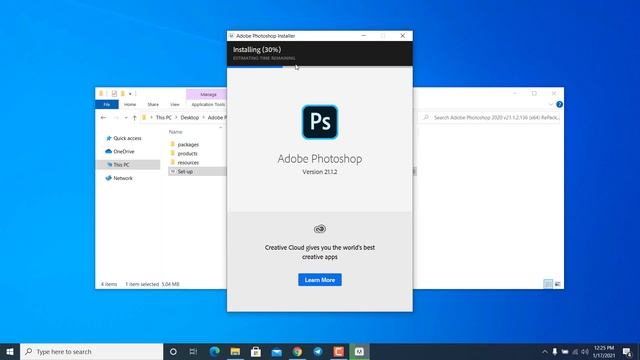
Task: Launch Microsoft Edge from taskbar
Action: [214, 352]
